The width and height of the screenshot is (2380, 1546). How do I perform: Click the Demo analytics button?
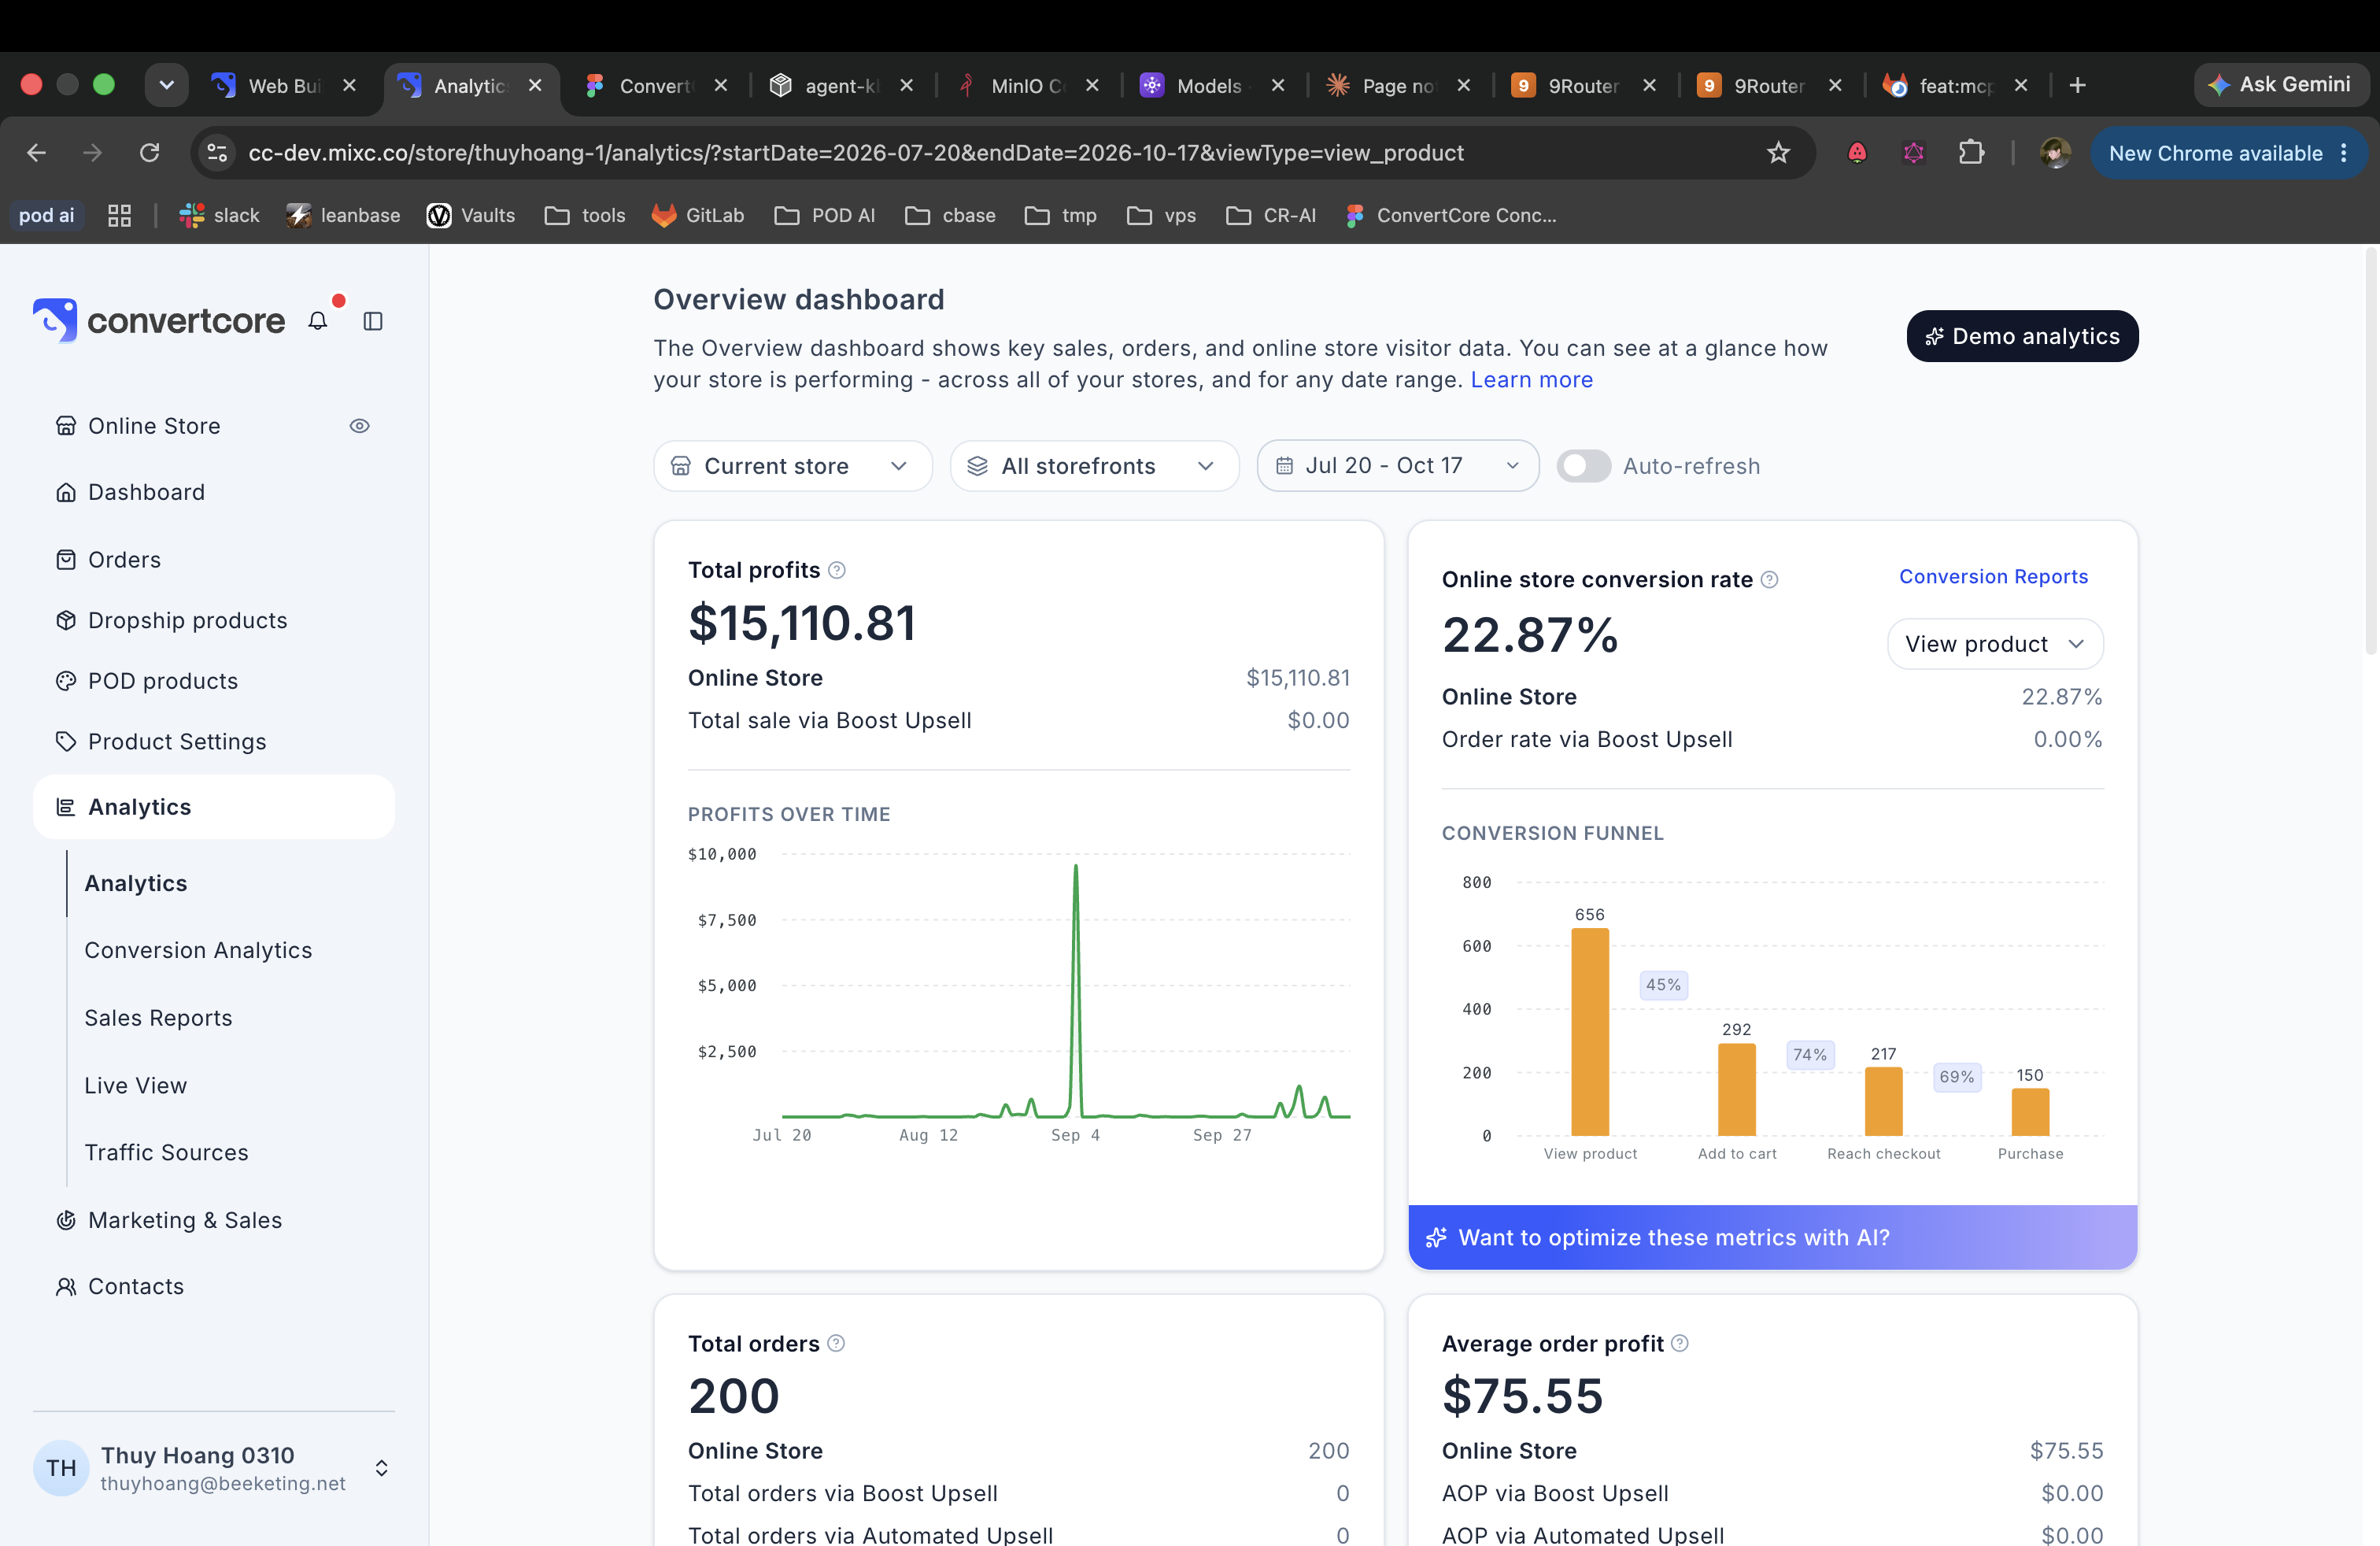(2022, 336)
